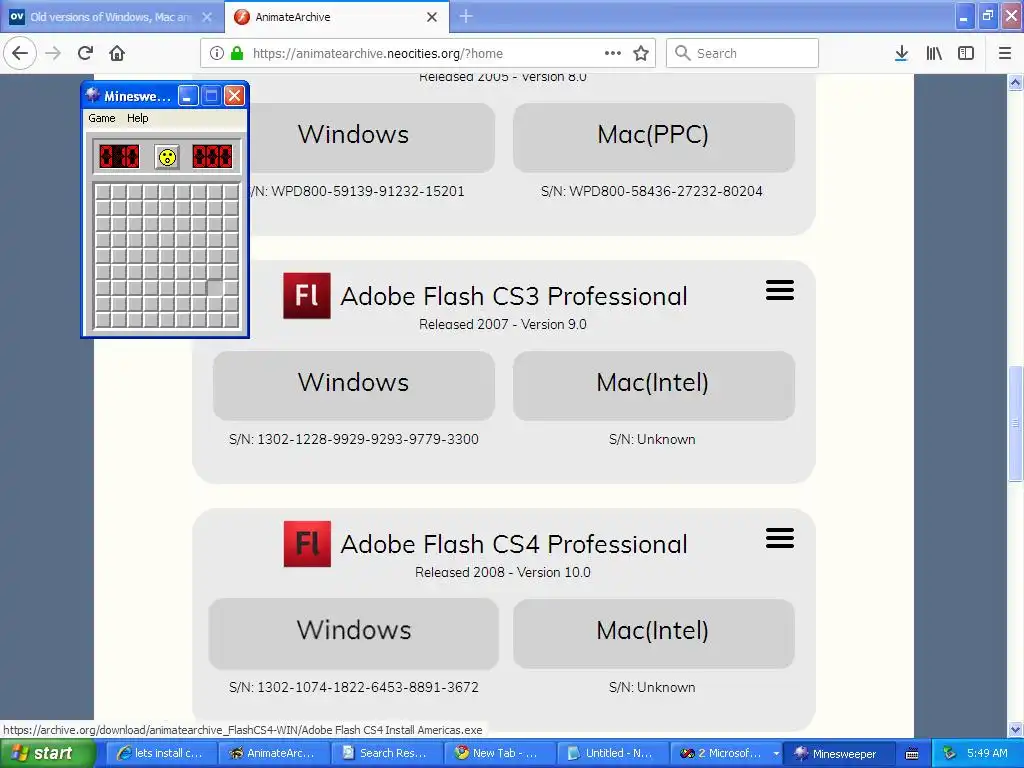Toggle the Firefox sidebar icon
Image resolution: width=1024 pixels, height=768 pixels.
tap(966, 53)
